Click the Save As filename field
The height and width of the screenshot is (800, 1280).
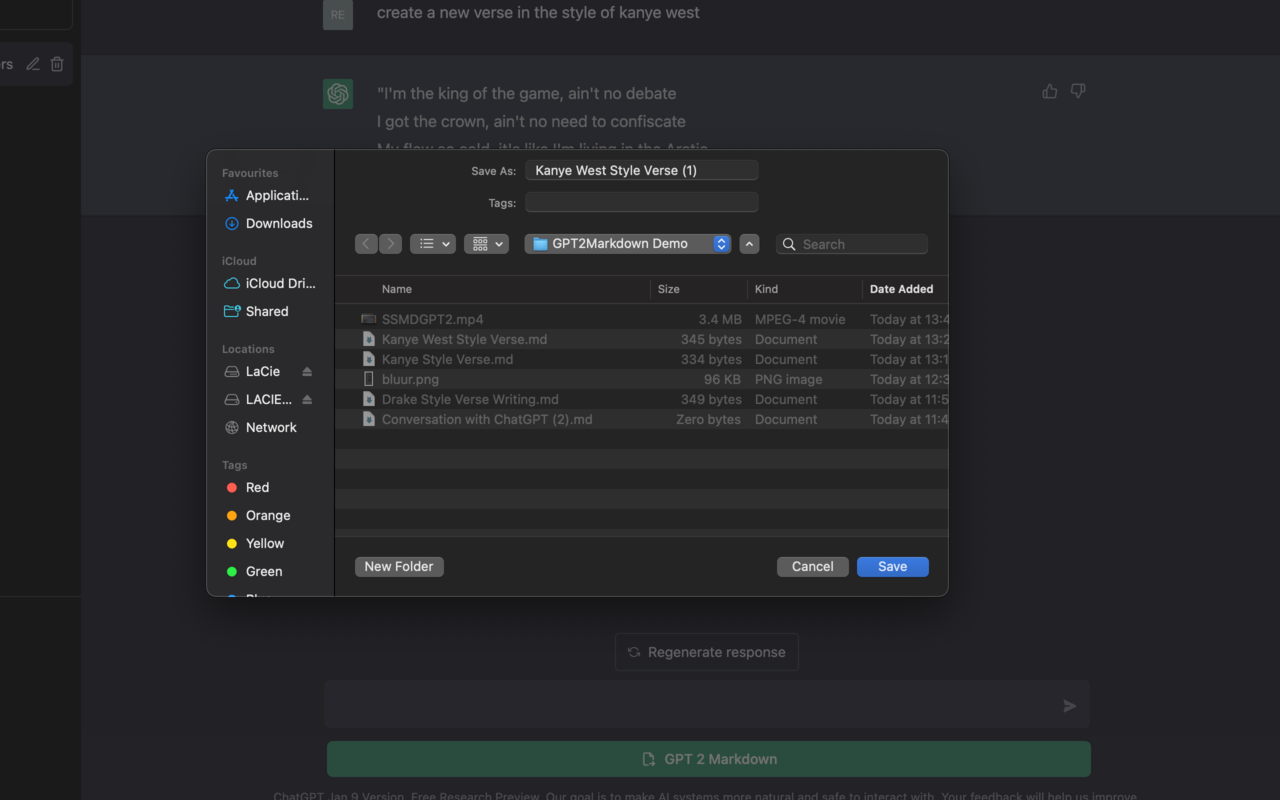pos(641,170)
